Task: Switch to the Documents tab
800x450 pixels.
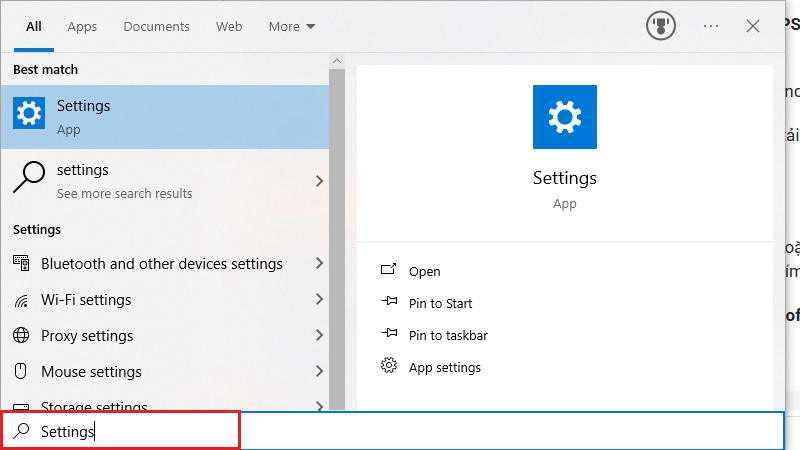Action: point(156,27)
